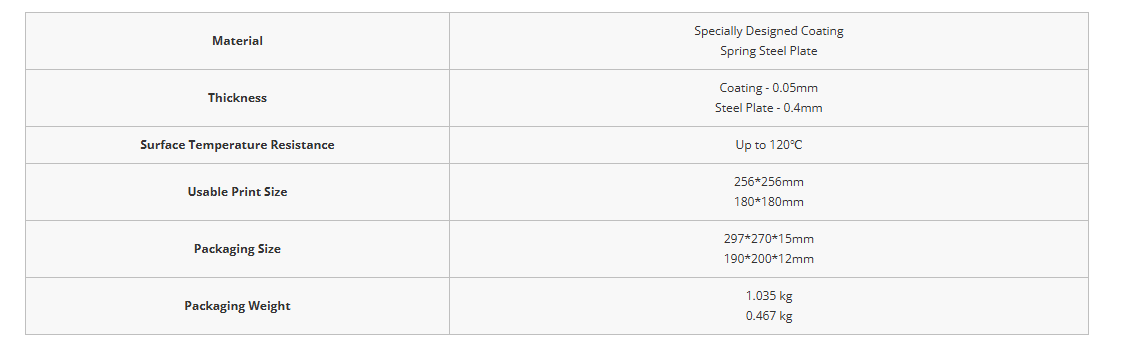Click the 0.467 kg weight value
Viewport: 1129px width, 360px height.
point(768,315)
